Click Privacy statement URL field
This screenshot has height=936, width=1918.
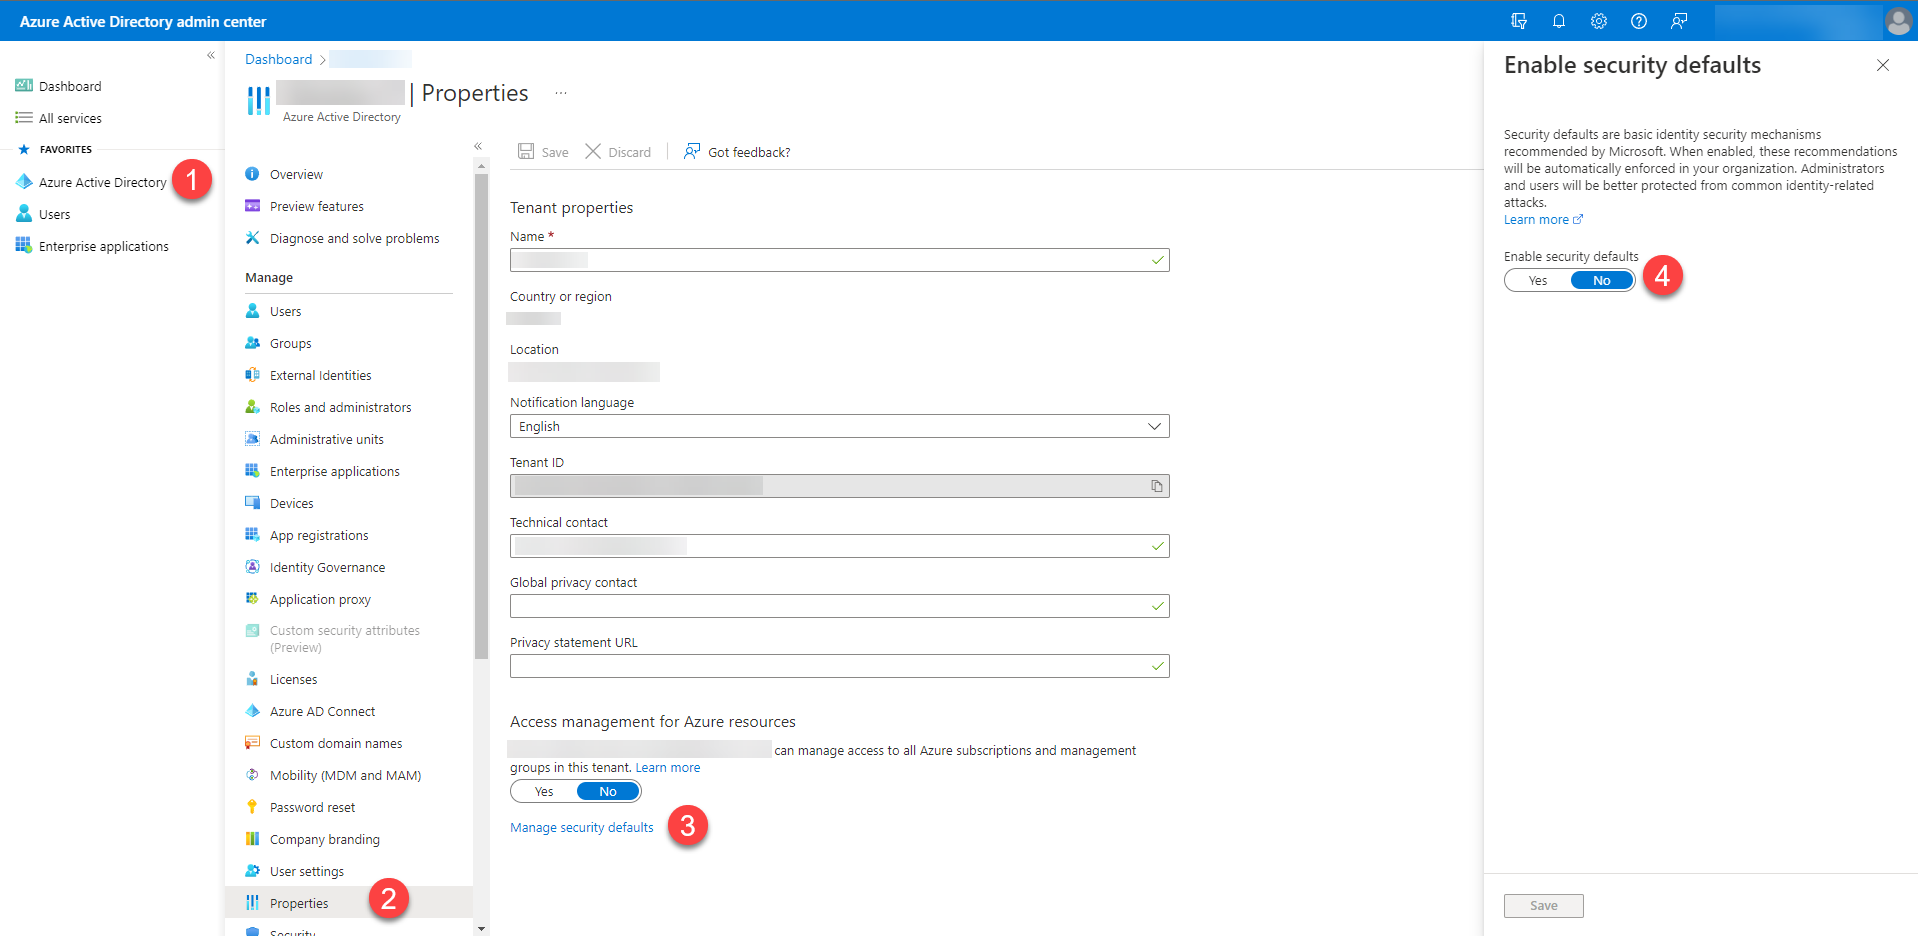pyautogui.click(x=840, y=666)
